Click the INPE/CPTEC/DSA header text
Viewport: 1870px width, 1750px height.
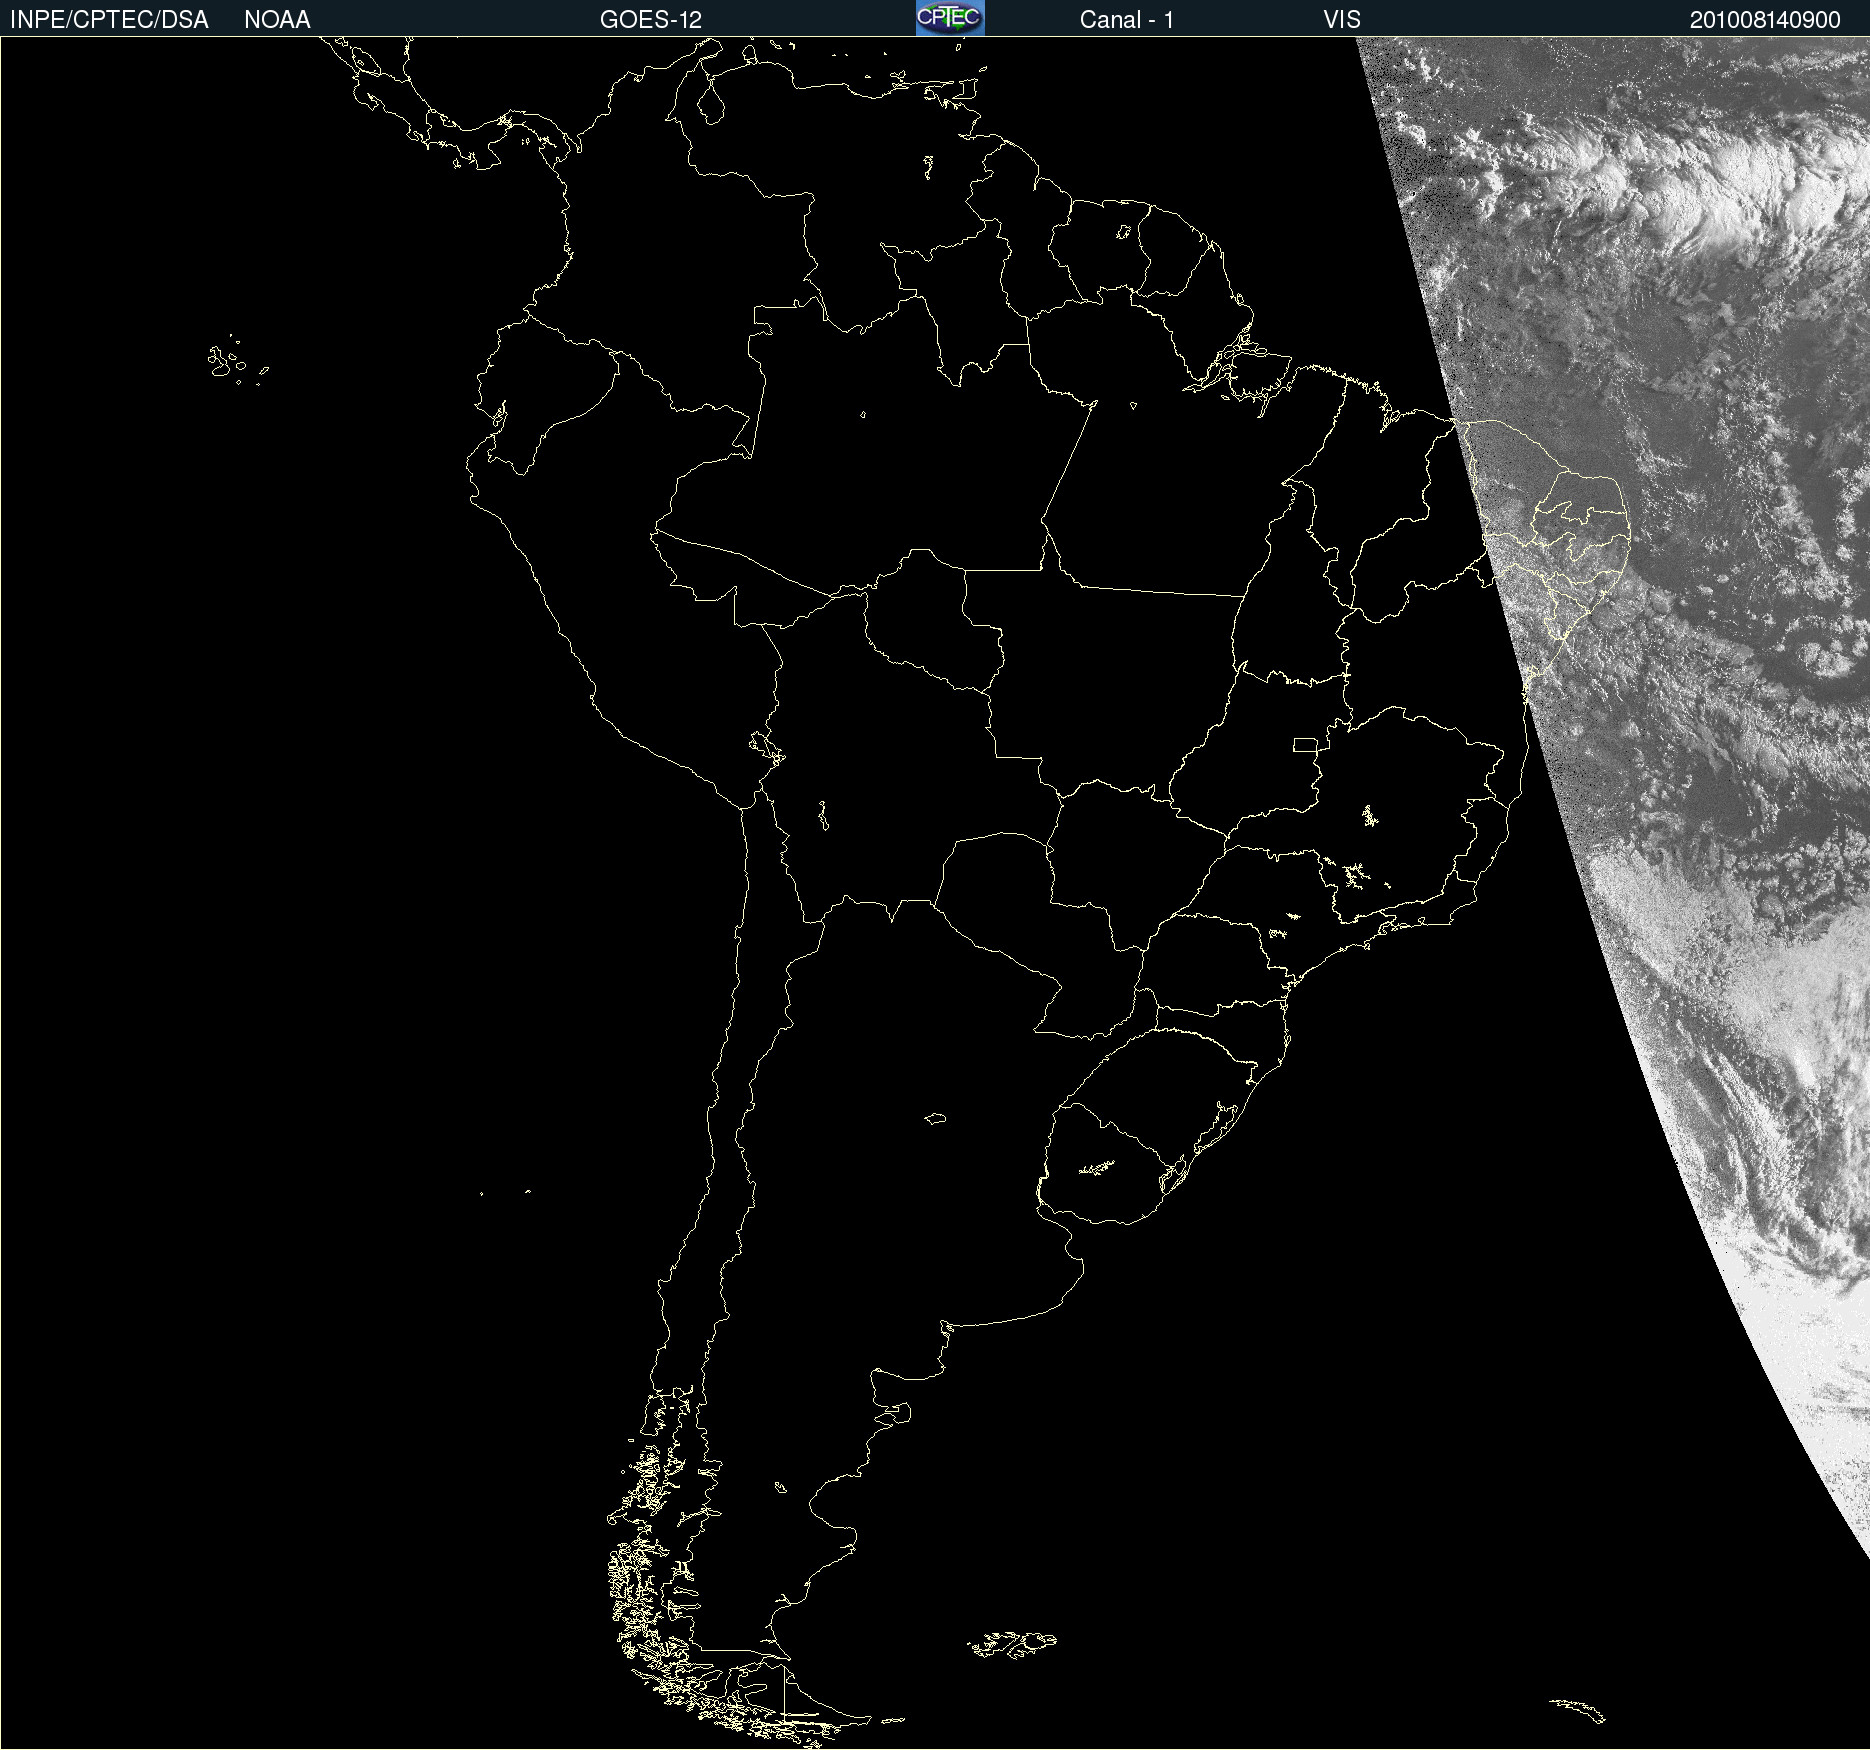tap(109, 20)
